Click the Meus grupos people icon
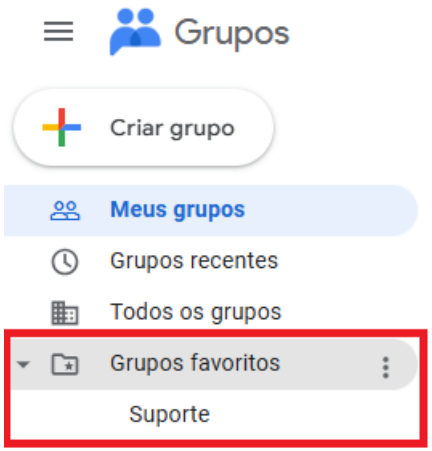Viewport: 432px width, 451px height. pos(65,211)
